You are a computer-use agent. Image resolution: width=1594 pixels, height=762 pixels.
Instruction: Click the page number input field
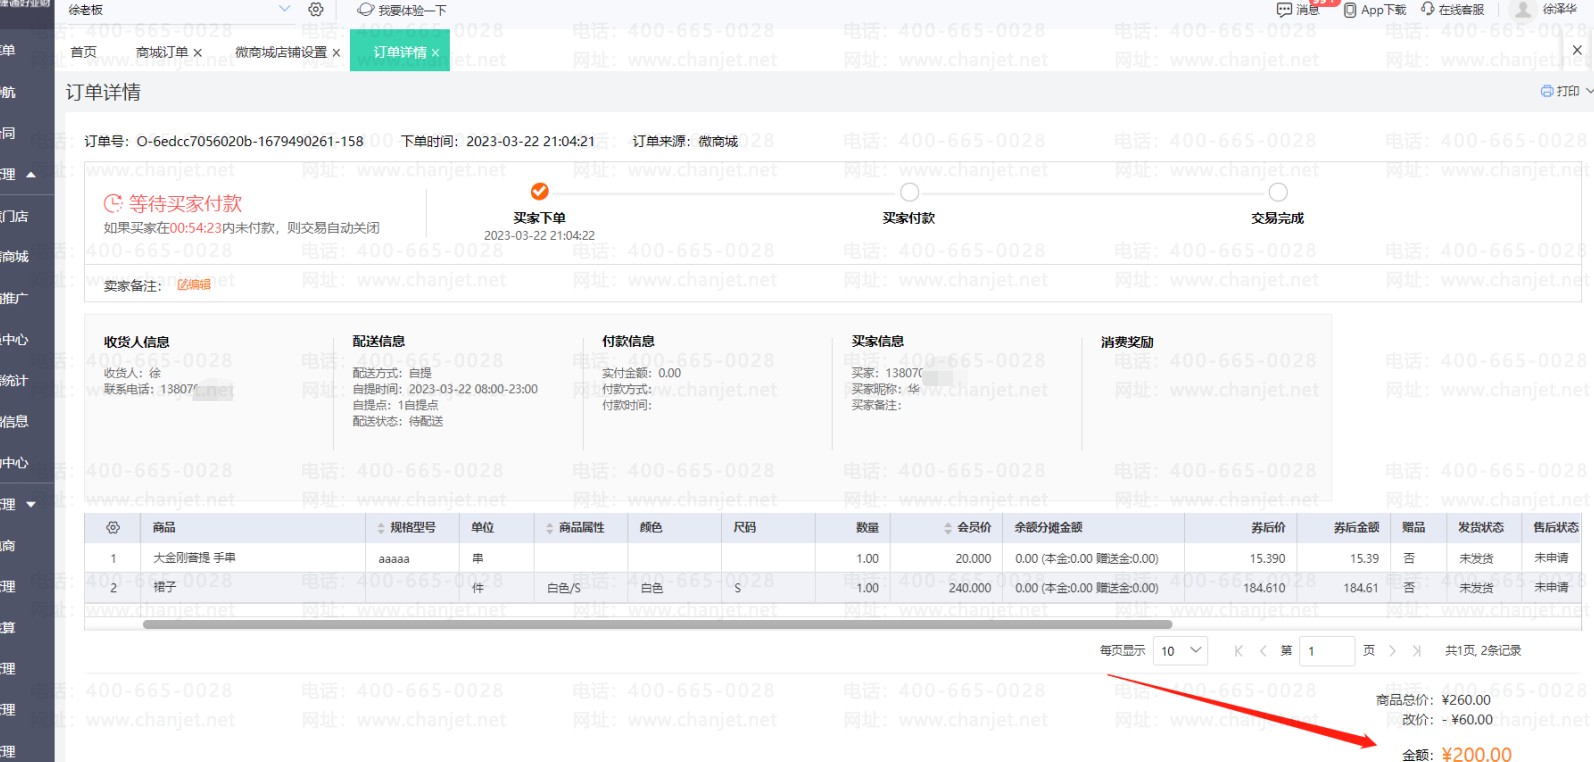(x=1327, y=651)
